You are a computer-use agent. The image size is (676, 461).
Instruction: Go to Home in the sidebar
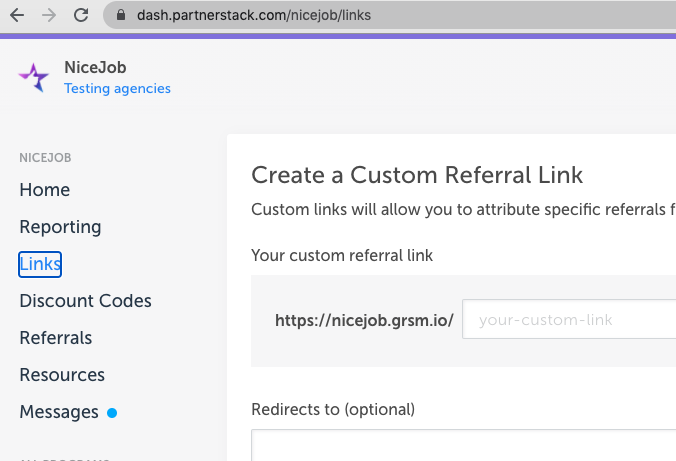pyautogui.click(x=45, y=190)
